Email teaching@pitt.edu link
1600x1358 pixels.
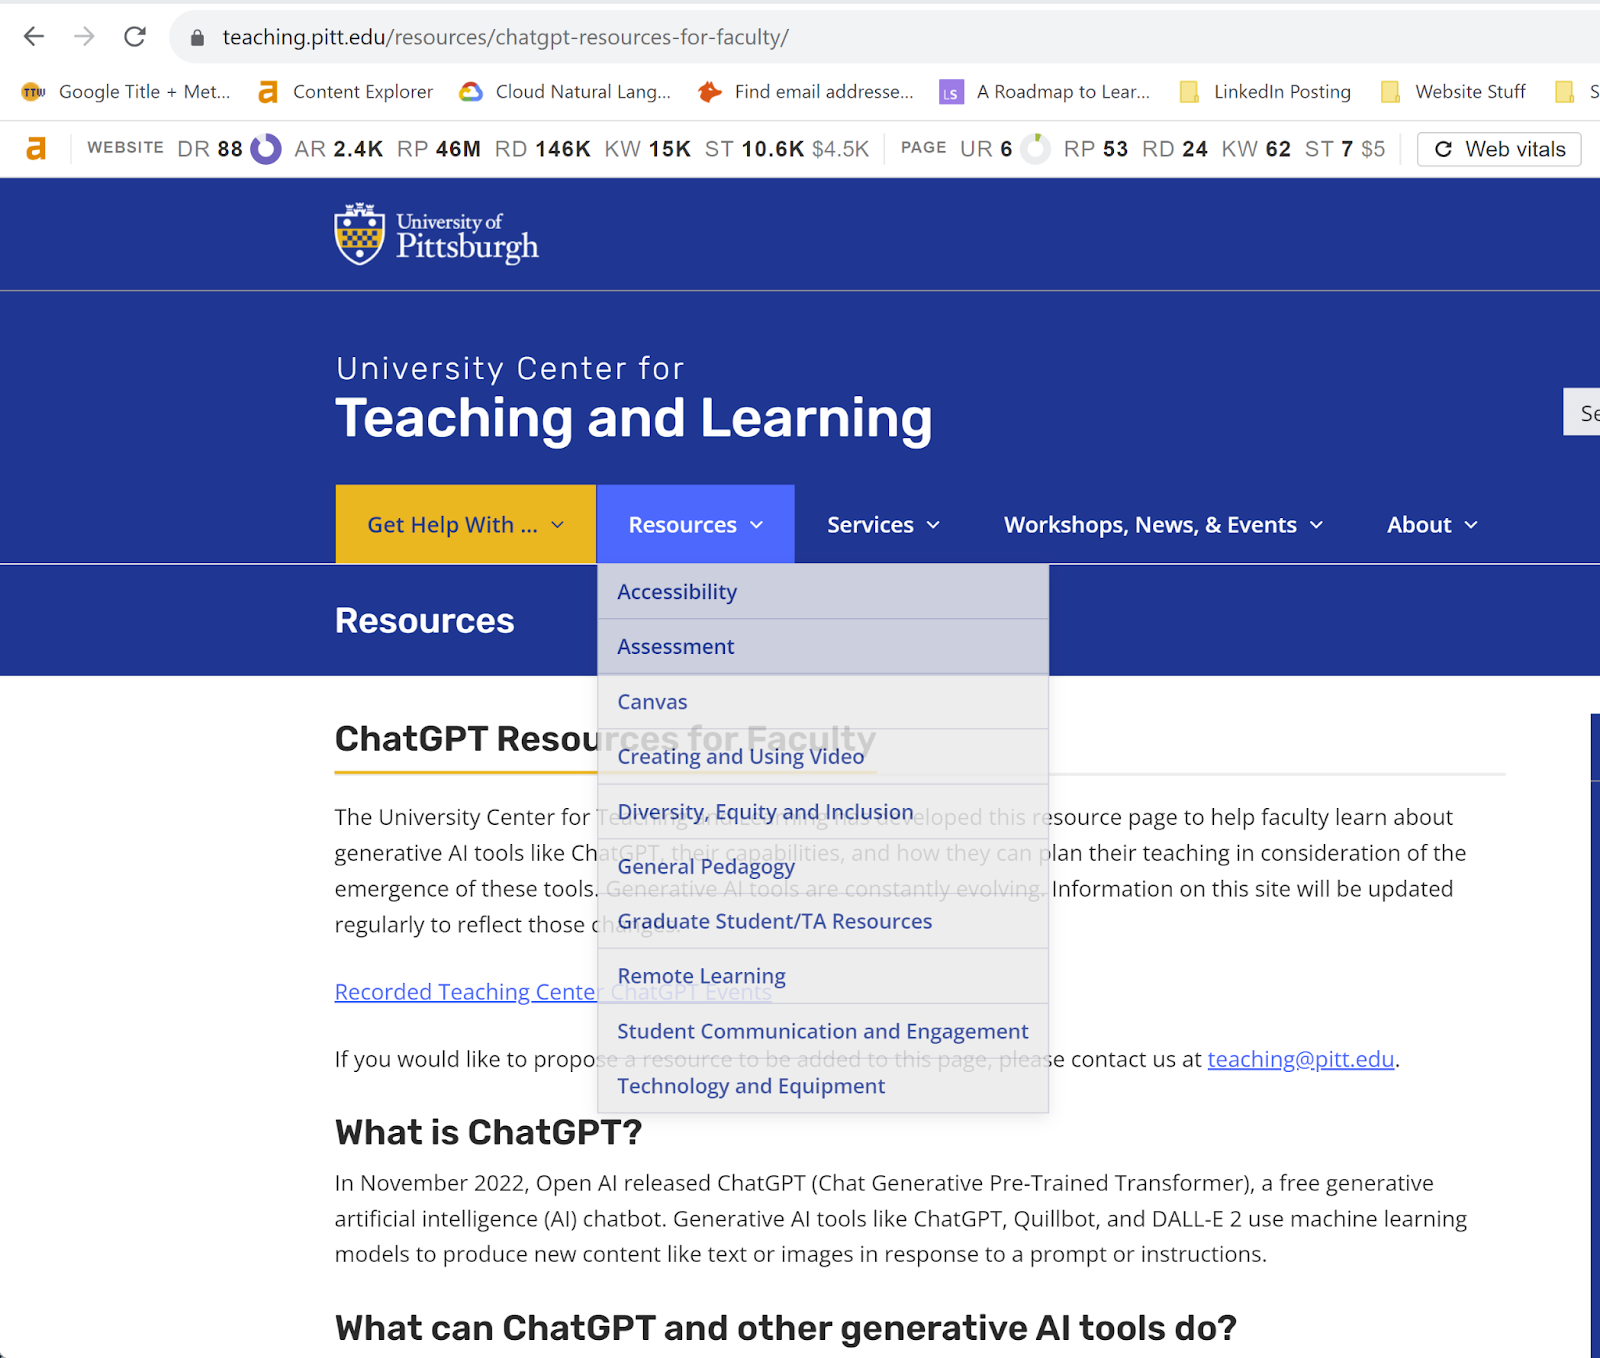click(1300, 1060)
